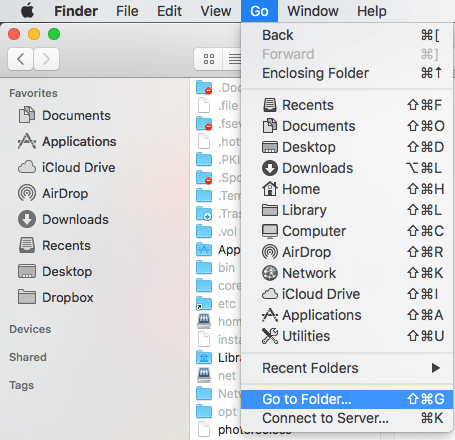This screenshot has width=455, height=440.
Task: Open the Help menu
Action: pos(372,11)
